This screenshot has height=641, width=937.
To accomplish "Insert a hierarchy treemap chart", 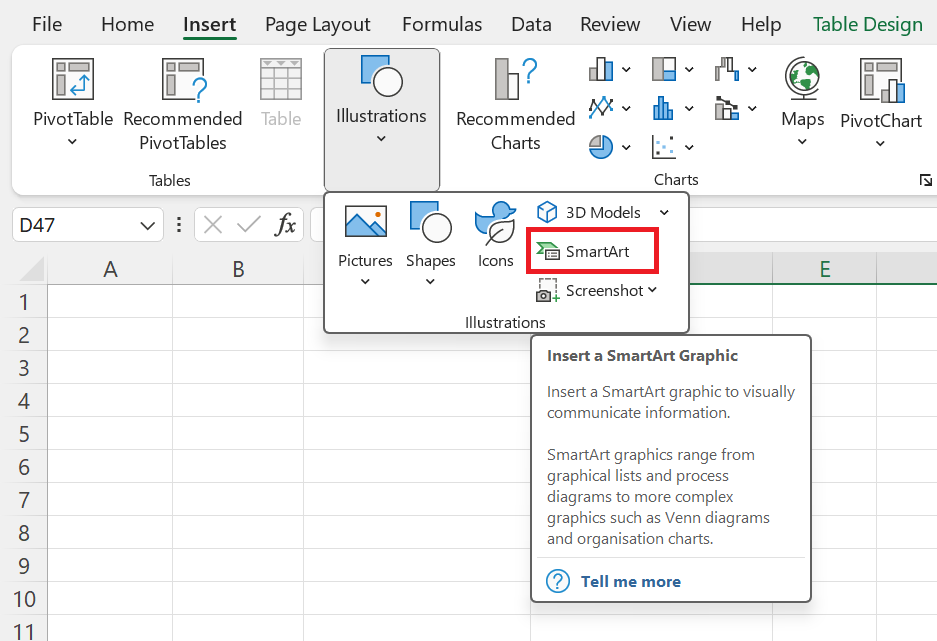I will tap(665, 69).
